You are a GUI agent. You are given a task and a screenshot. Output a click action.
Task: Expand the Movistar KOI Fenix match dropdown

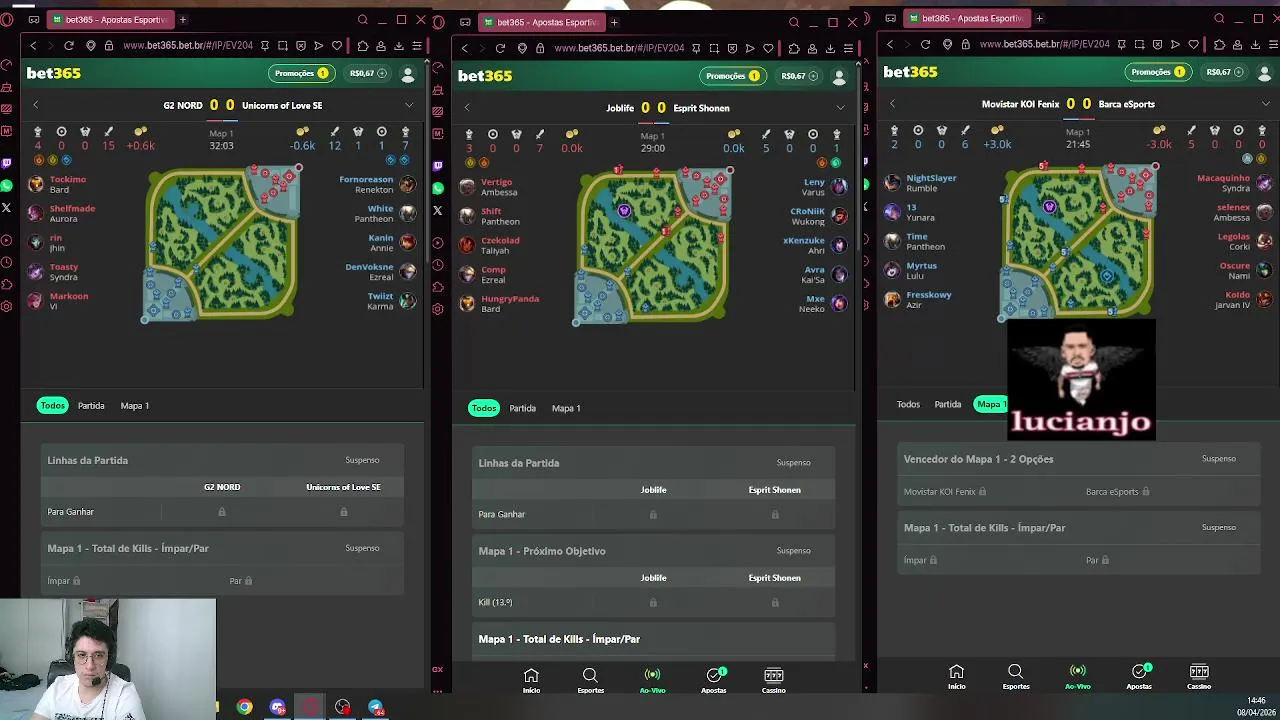coord(1265,104)
